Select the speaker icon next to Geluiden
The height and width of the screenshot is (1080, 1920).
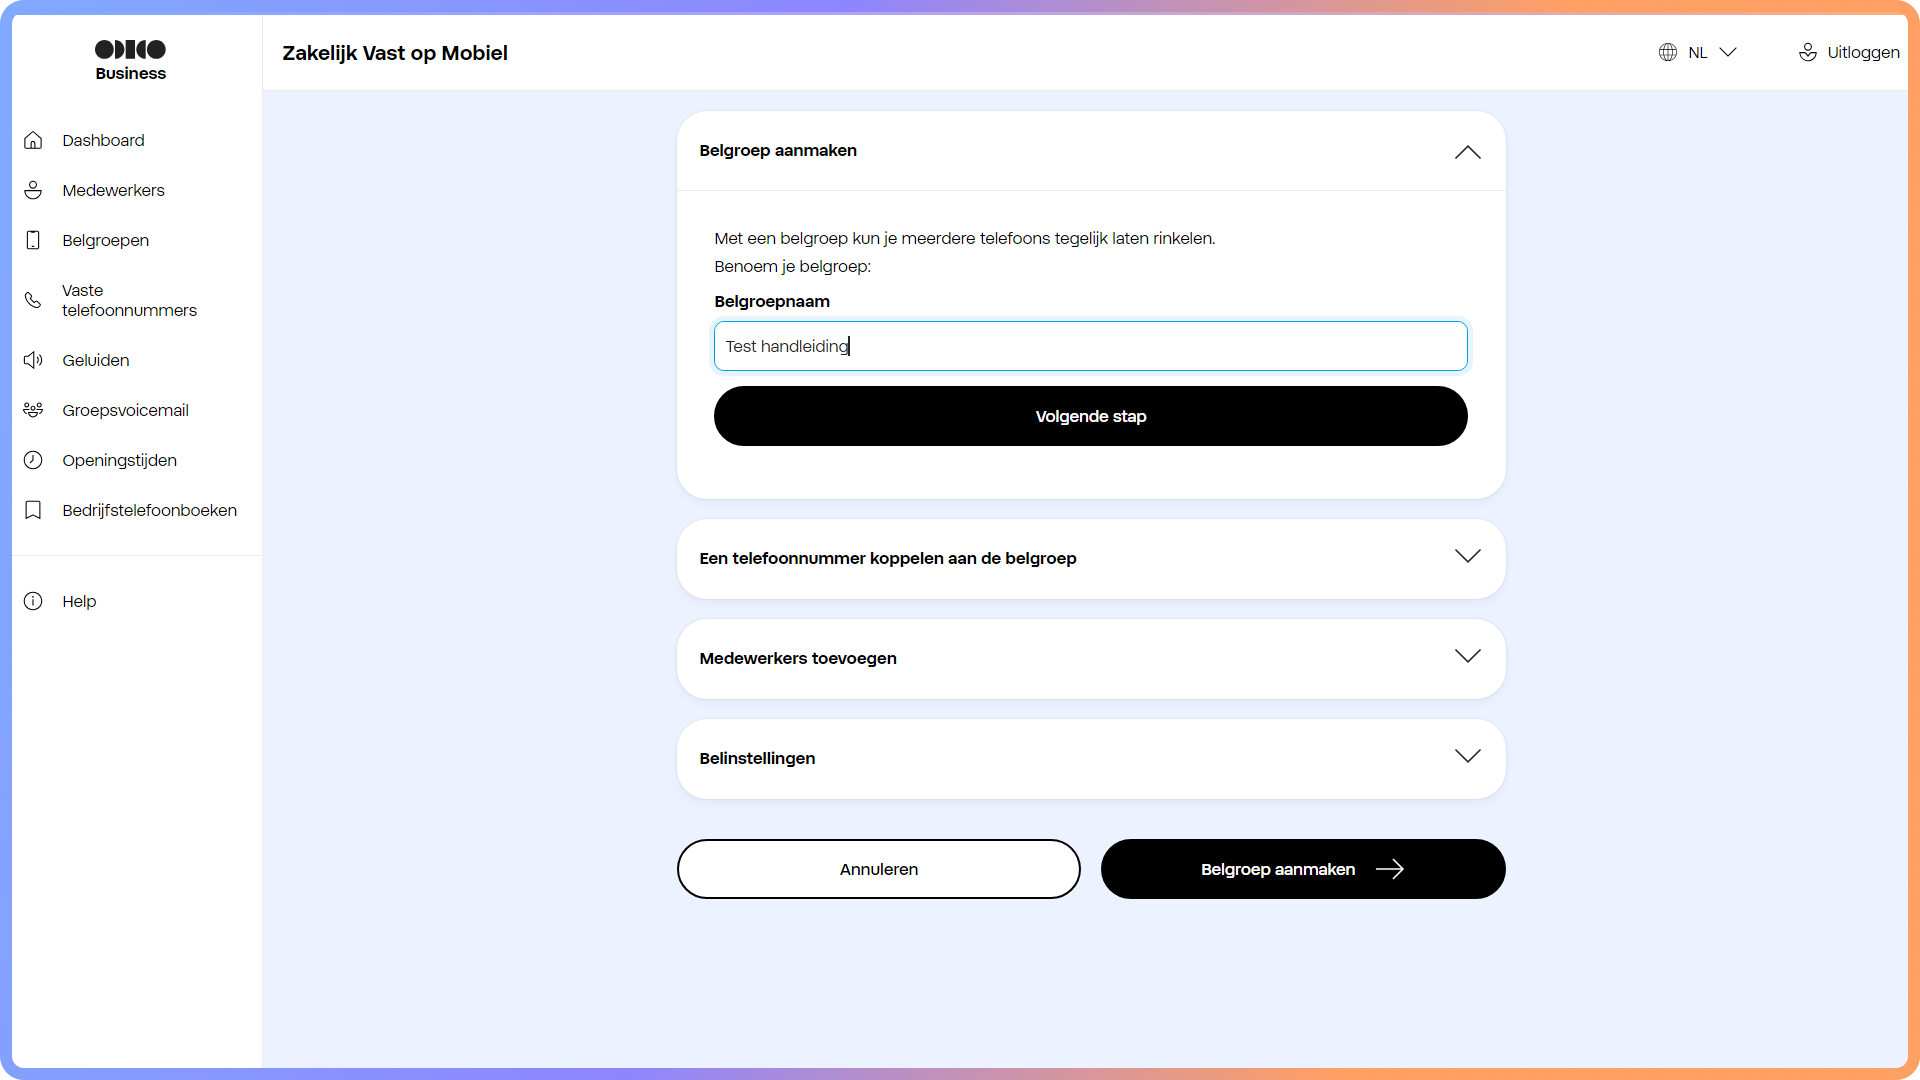[33, 360]
